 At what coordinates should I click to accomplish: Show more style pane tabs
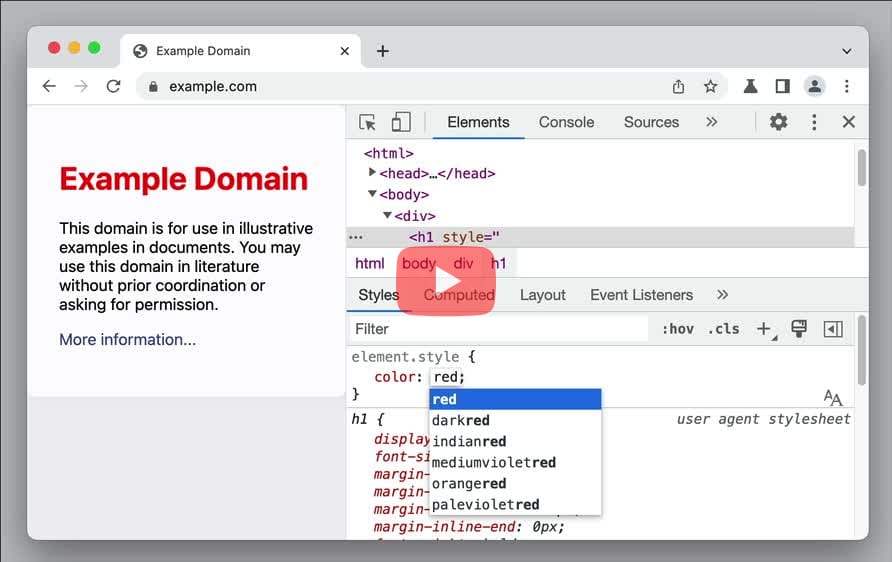[722, 295]
